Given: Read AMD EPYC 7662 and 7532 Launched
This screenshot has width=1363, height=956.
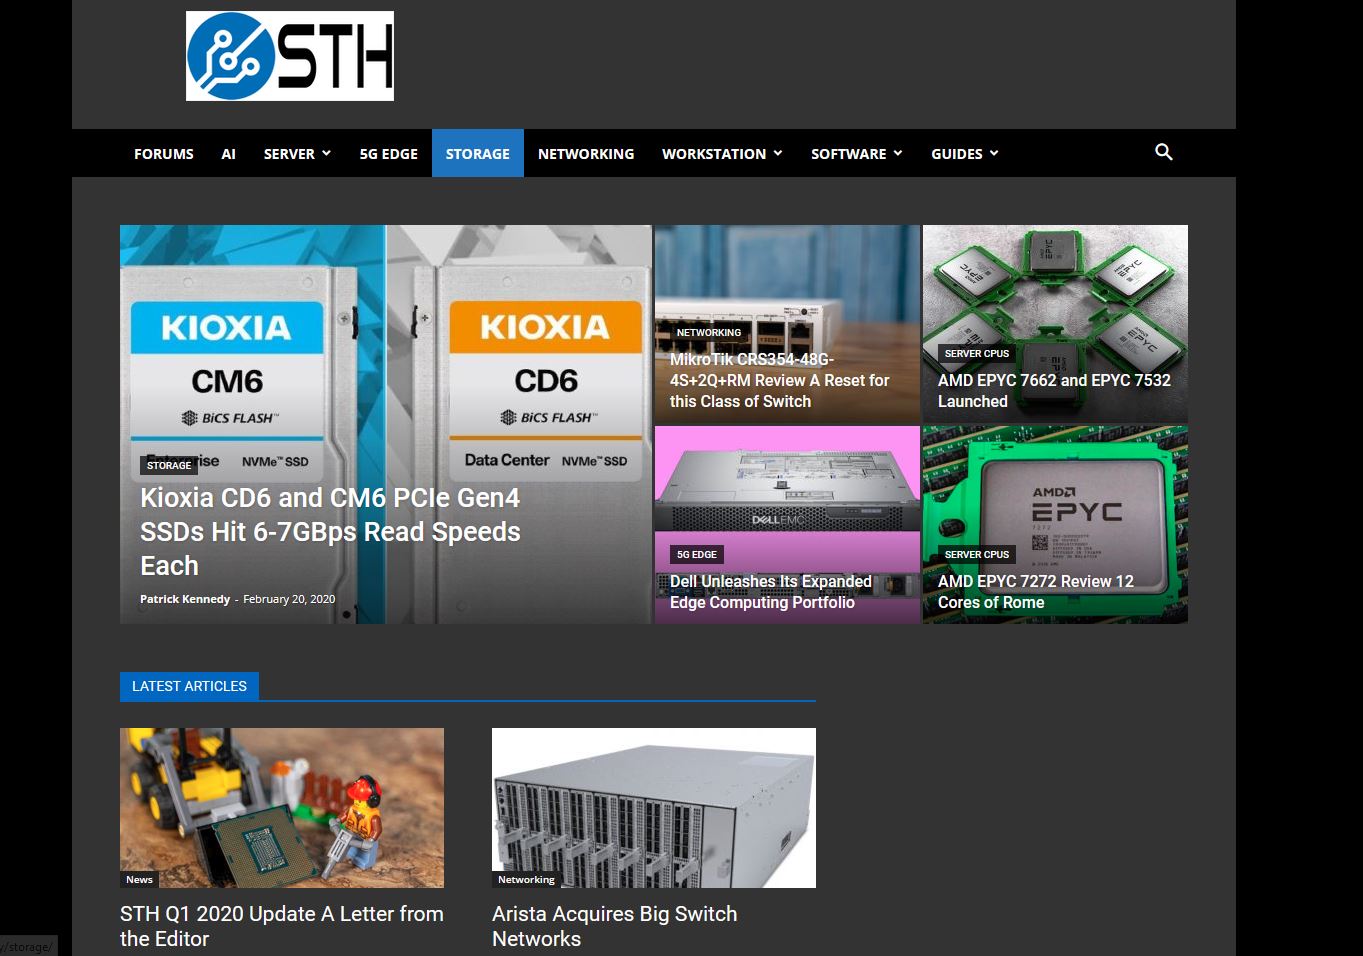Looking at the screenshot, I should click(1054, 391).
